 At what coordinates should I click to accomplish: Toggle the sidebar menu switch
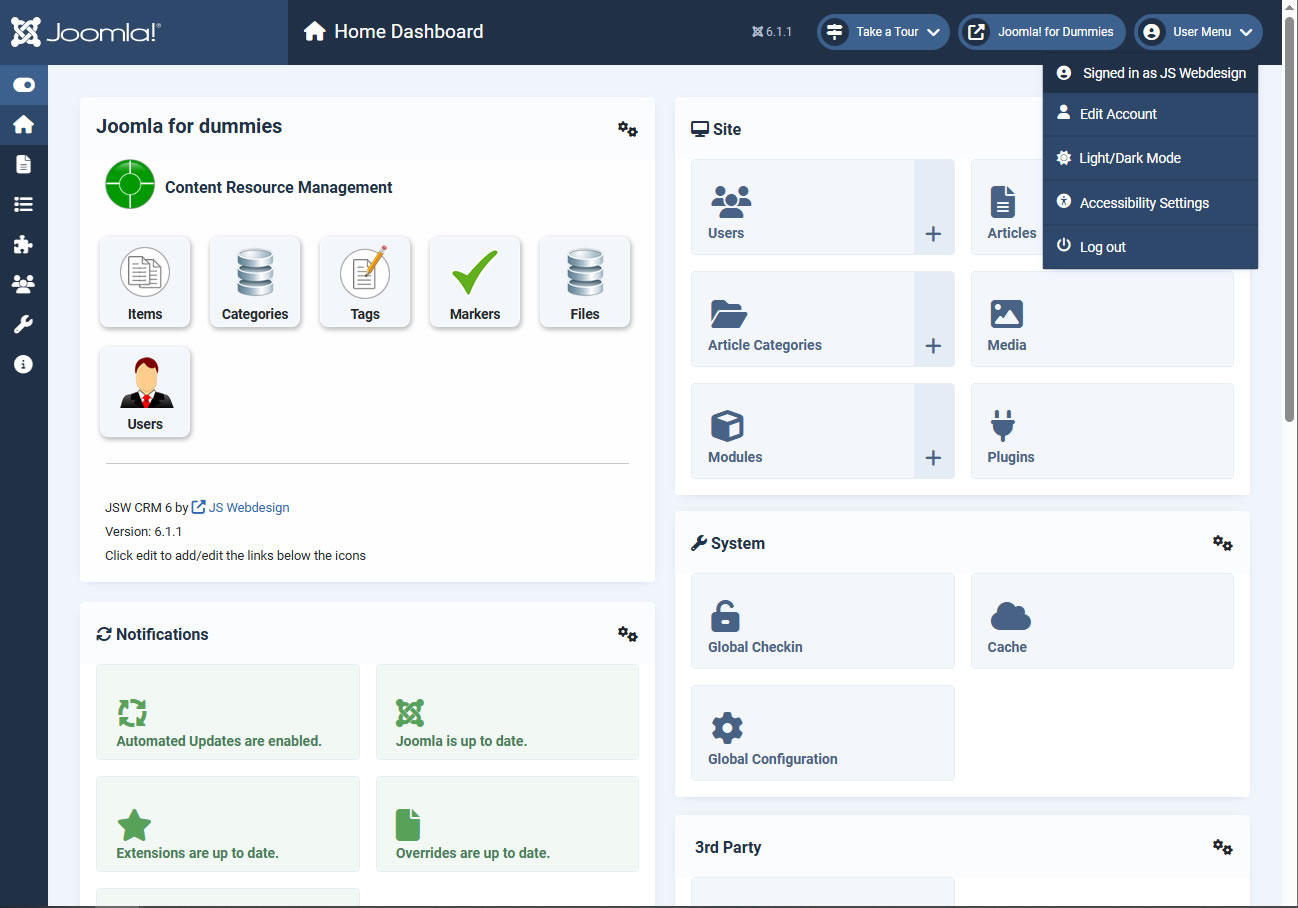23,85
